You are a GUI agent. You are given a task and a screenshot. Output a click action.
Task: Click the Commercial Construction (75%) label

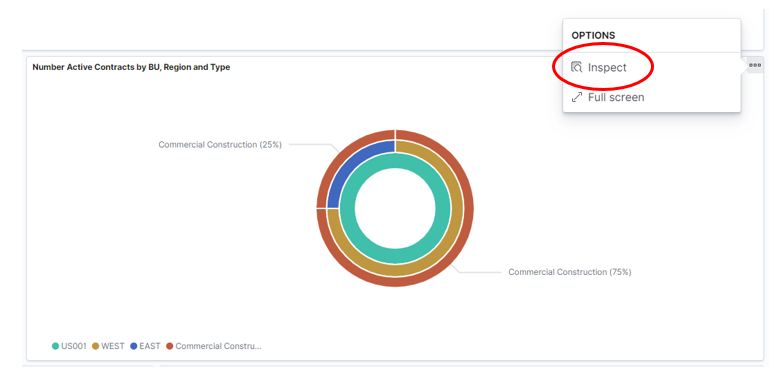click(570, 272)
